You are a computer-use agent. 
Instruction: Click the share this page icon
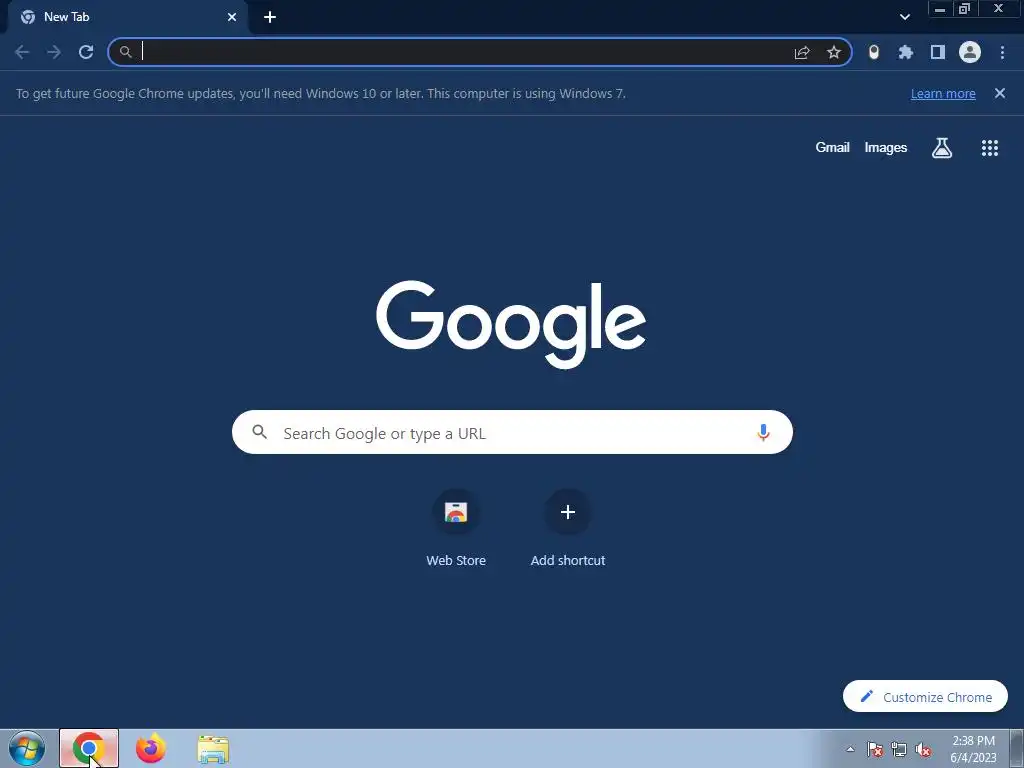(802, 52)
